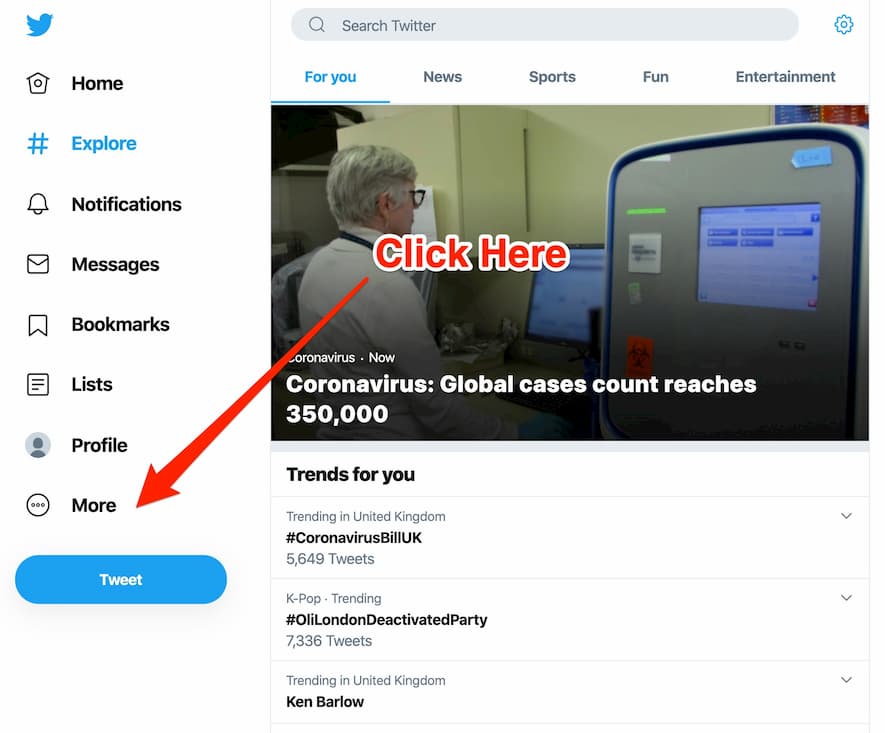
Task: Click the Search Twitter input field
Action: 545,25
